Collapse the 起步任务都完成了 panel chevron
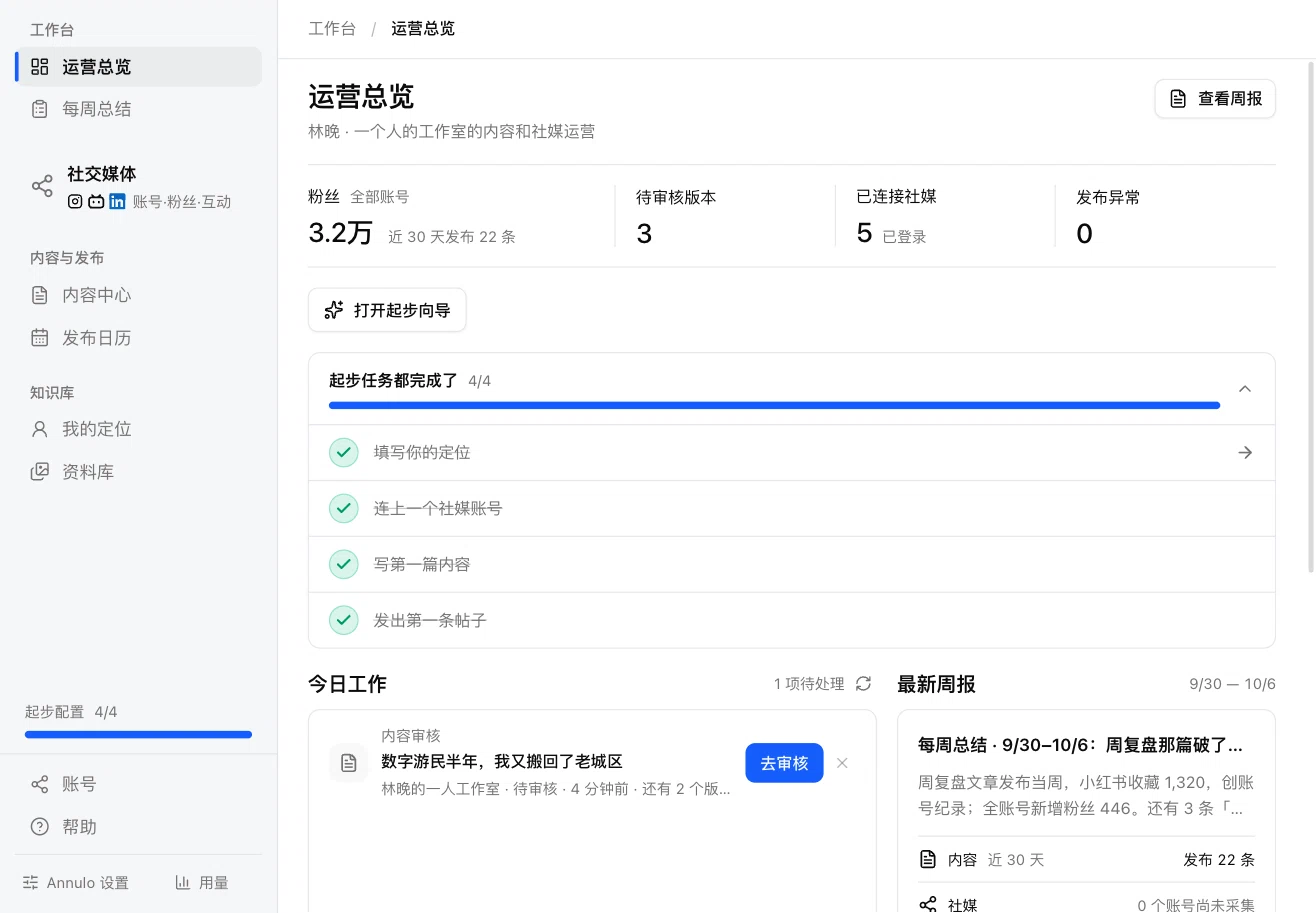 point(1245,389)
